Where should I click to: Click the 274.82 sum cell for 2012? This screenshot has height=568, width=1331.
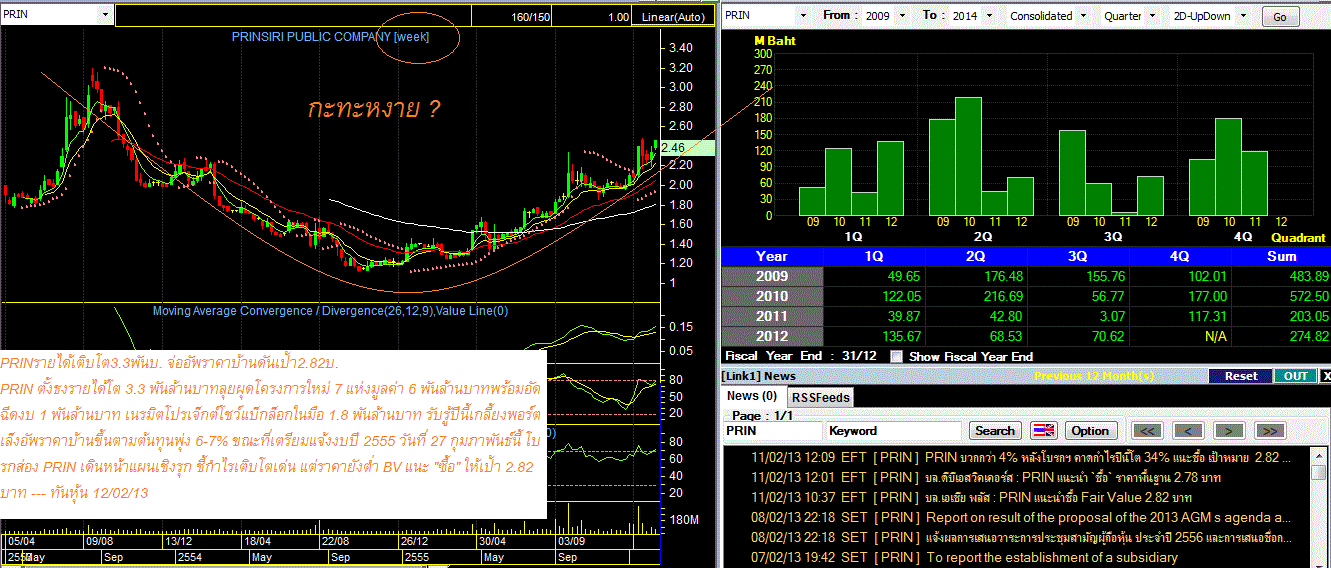point(1281,336)
